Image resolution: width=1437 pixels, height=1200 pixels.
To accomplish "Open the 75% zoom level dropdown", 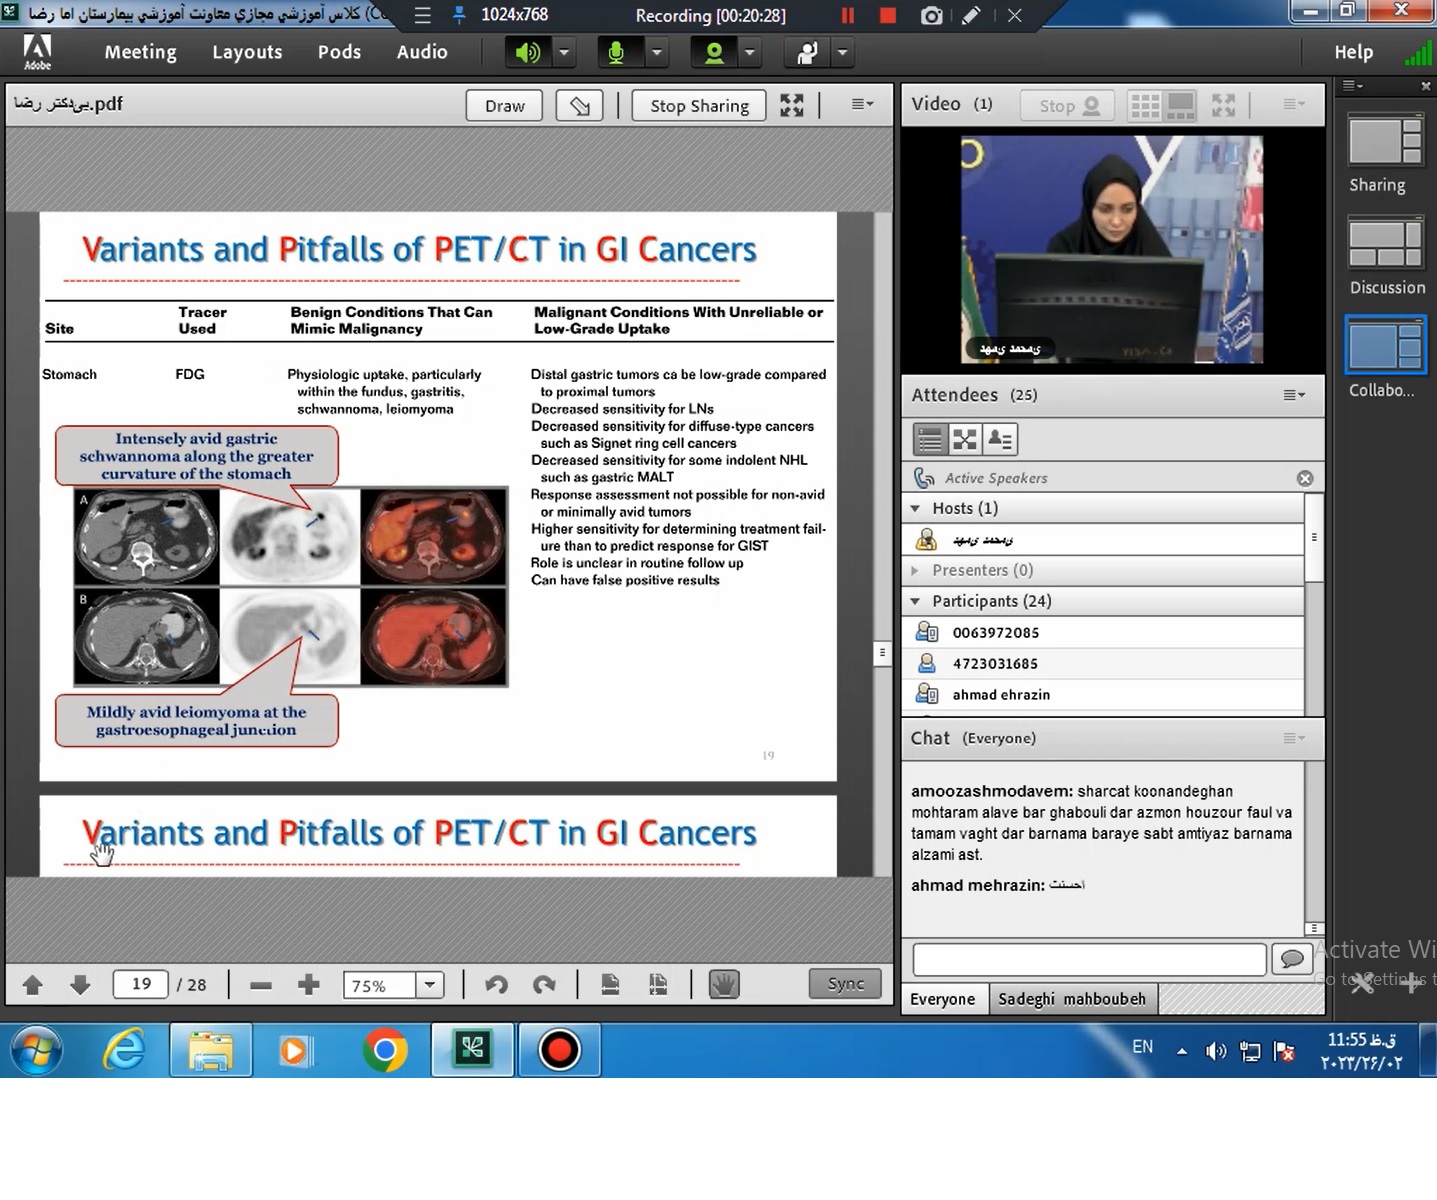I will pyautogui.click(x=430, y=985).
